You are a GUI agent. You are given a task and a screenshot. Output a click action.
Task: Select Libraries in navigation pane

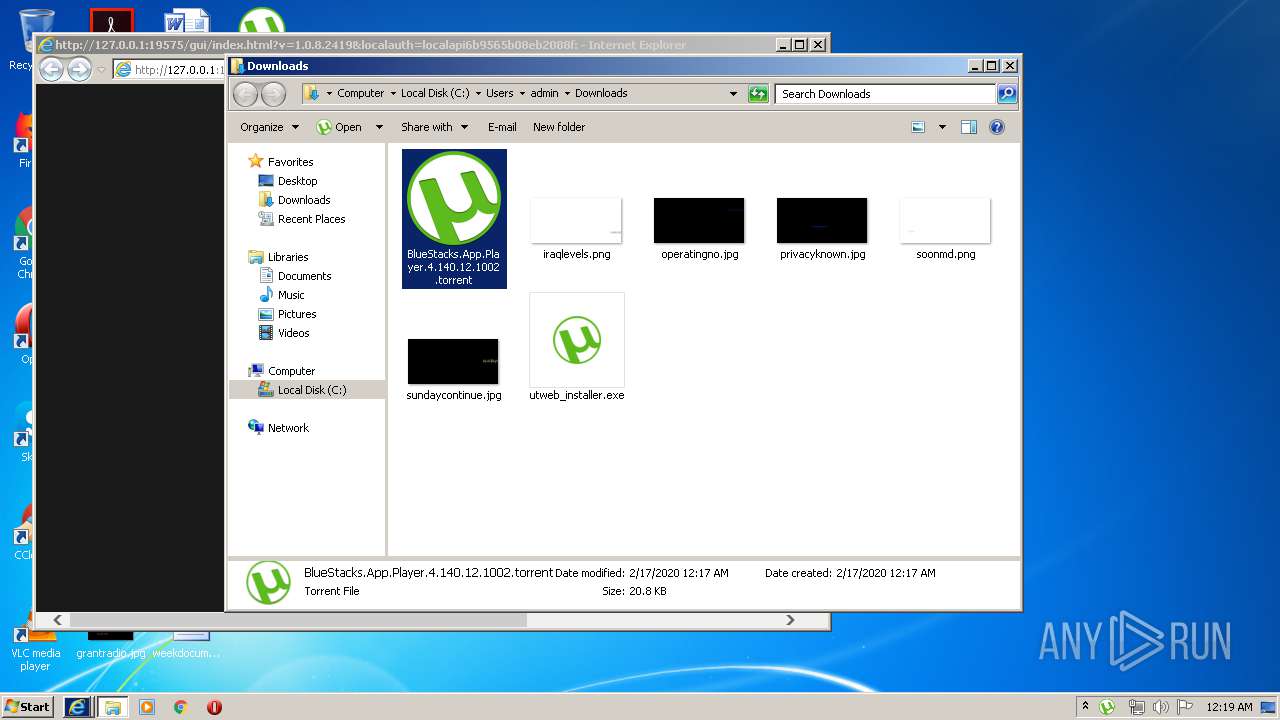click(288, 257)
